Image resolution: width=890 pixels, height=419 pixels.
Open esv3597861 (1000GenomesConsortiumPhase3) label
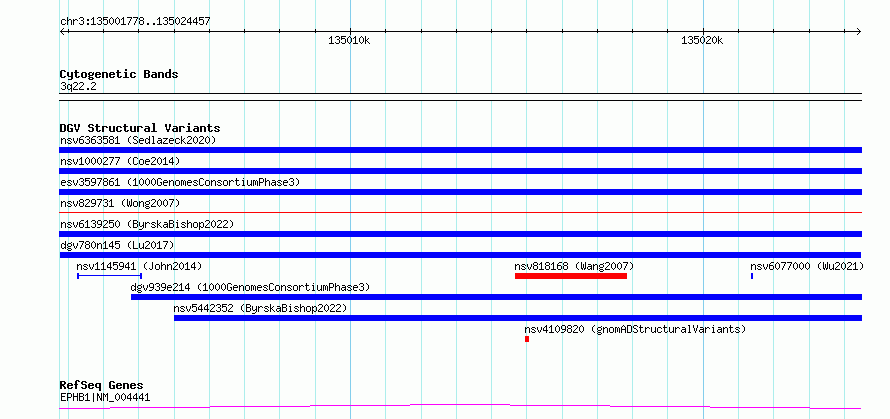(x=180, y=182)
